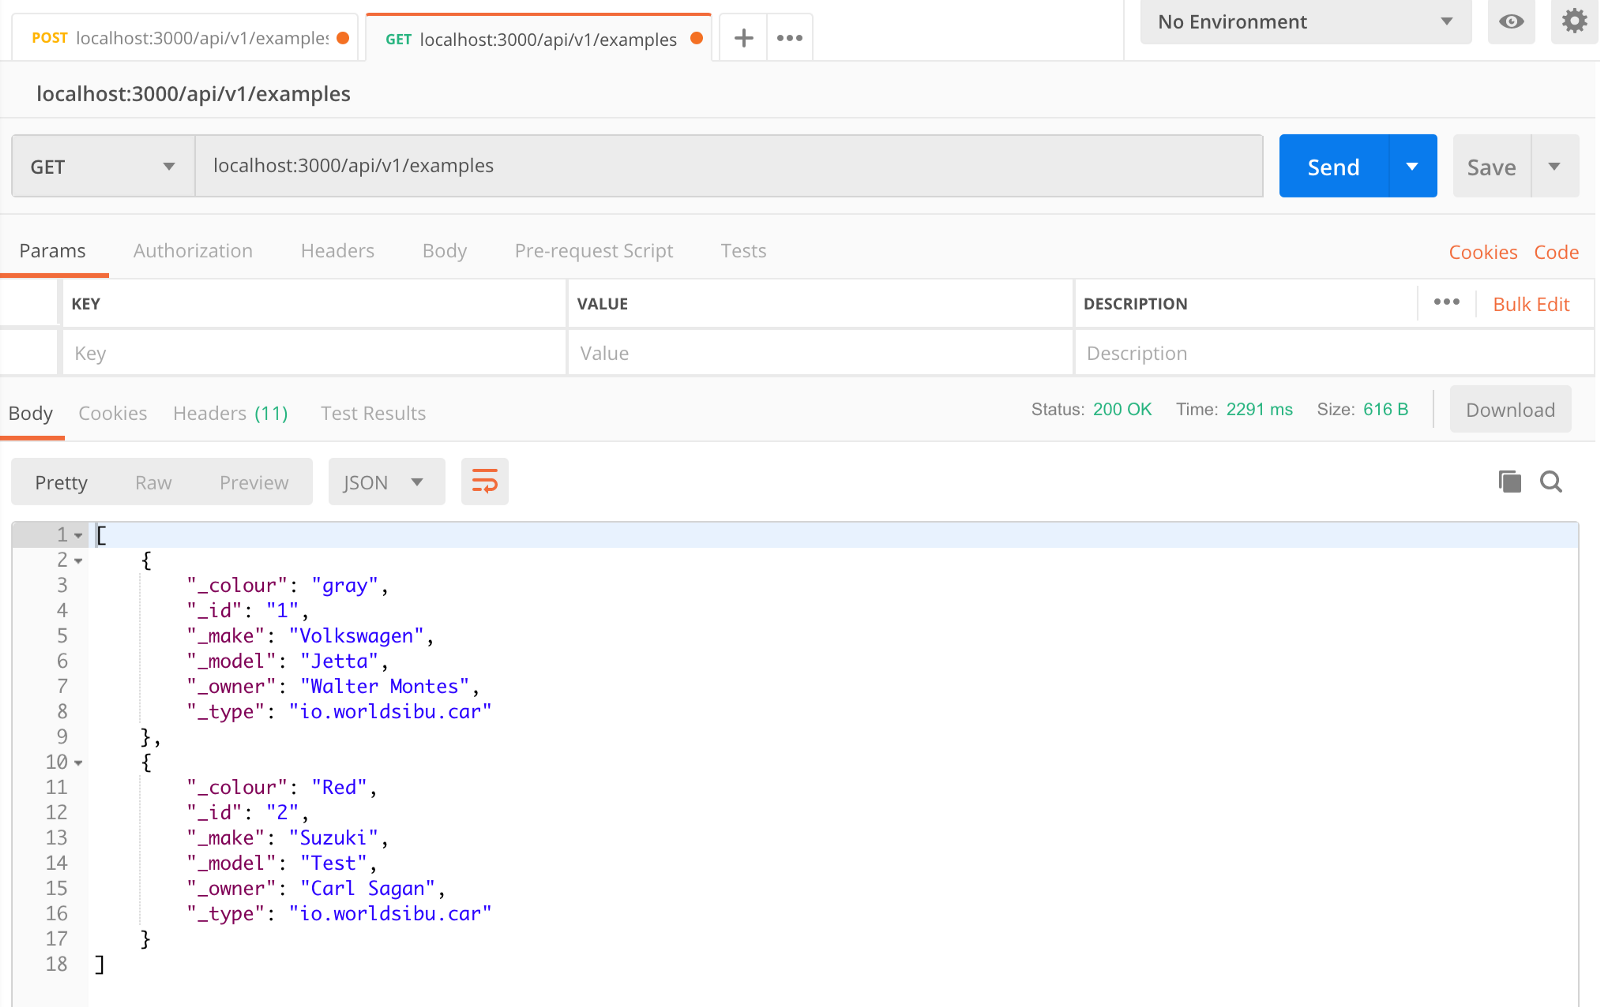Click the Send button

1333,167
